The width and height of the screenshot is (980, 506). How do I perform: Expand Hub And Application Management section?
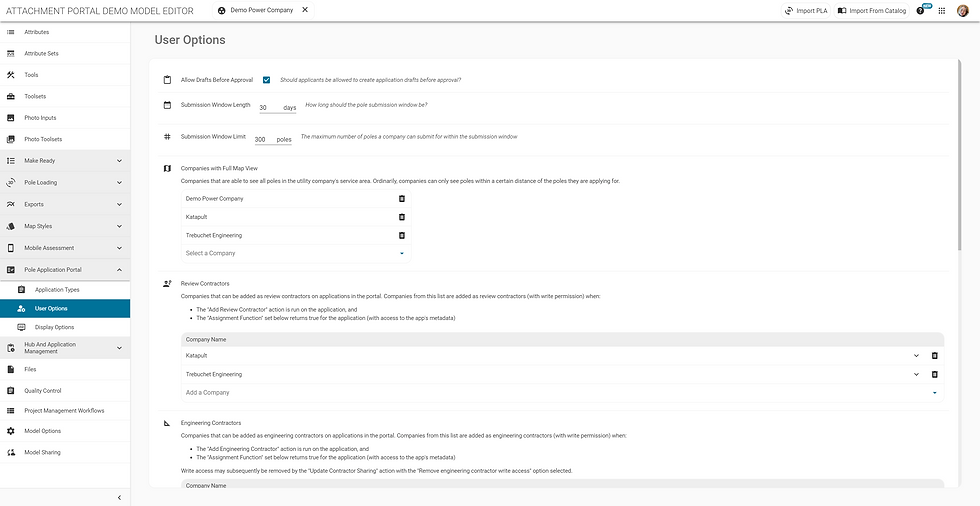coord(119,348)
